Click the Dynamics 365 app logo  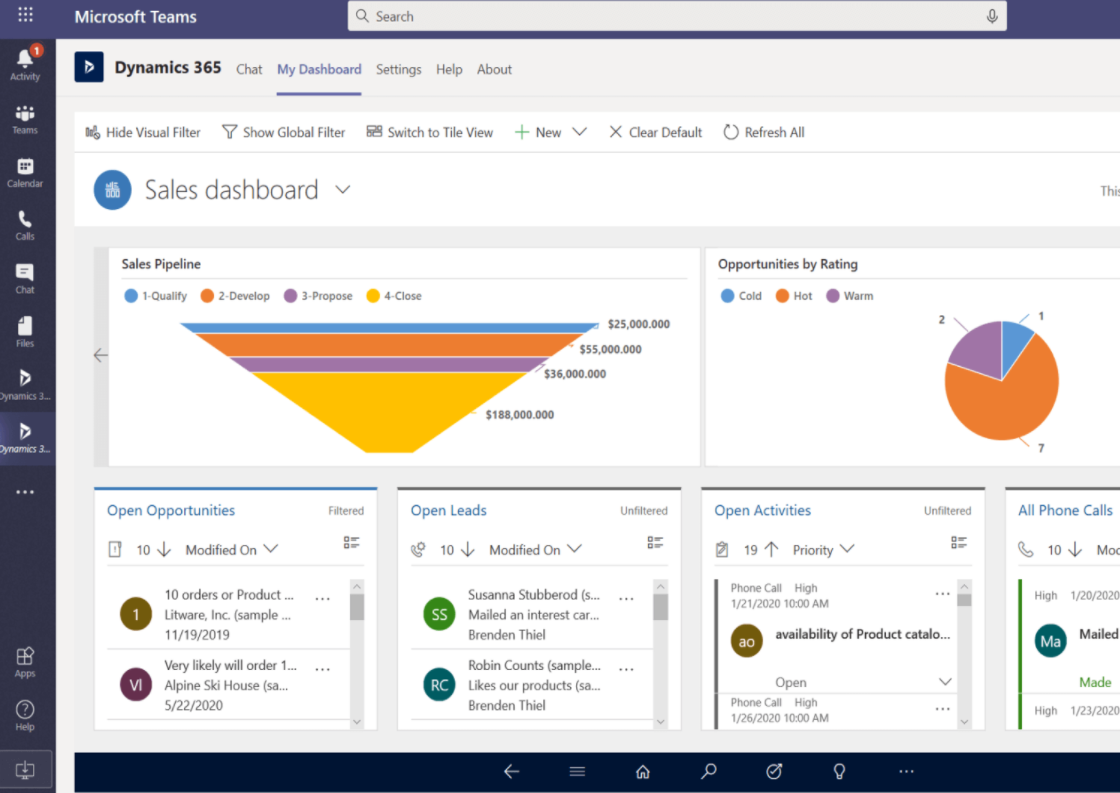89,67
